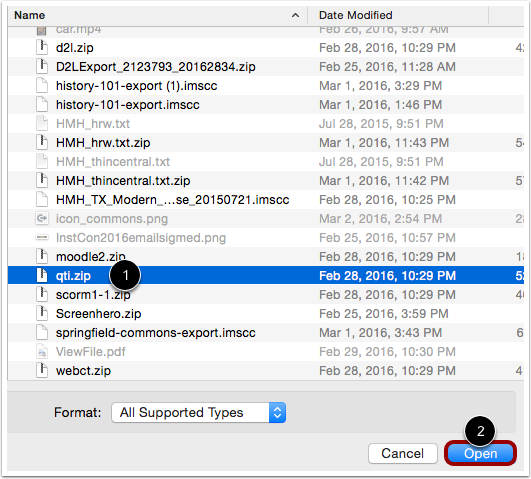531x479 pixels.
Task: Click date Mar 1, 2016, 1:46 PM
Action: 380,105
